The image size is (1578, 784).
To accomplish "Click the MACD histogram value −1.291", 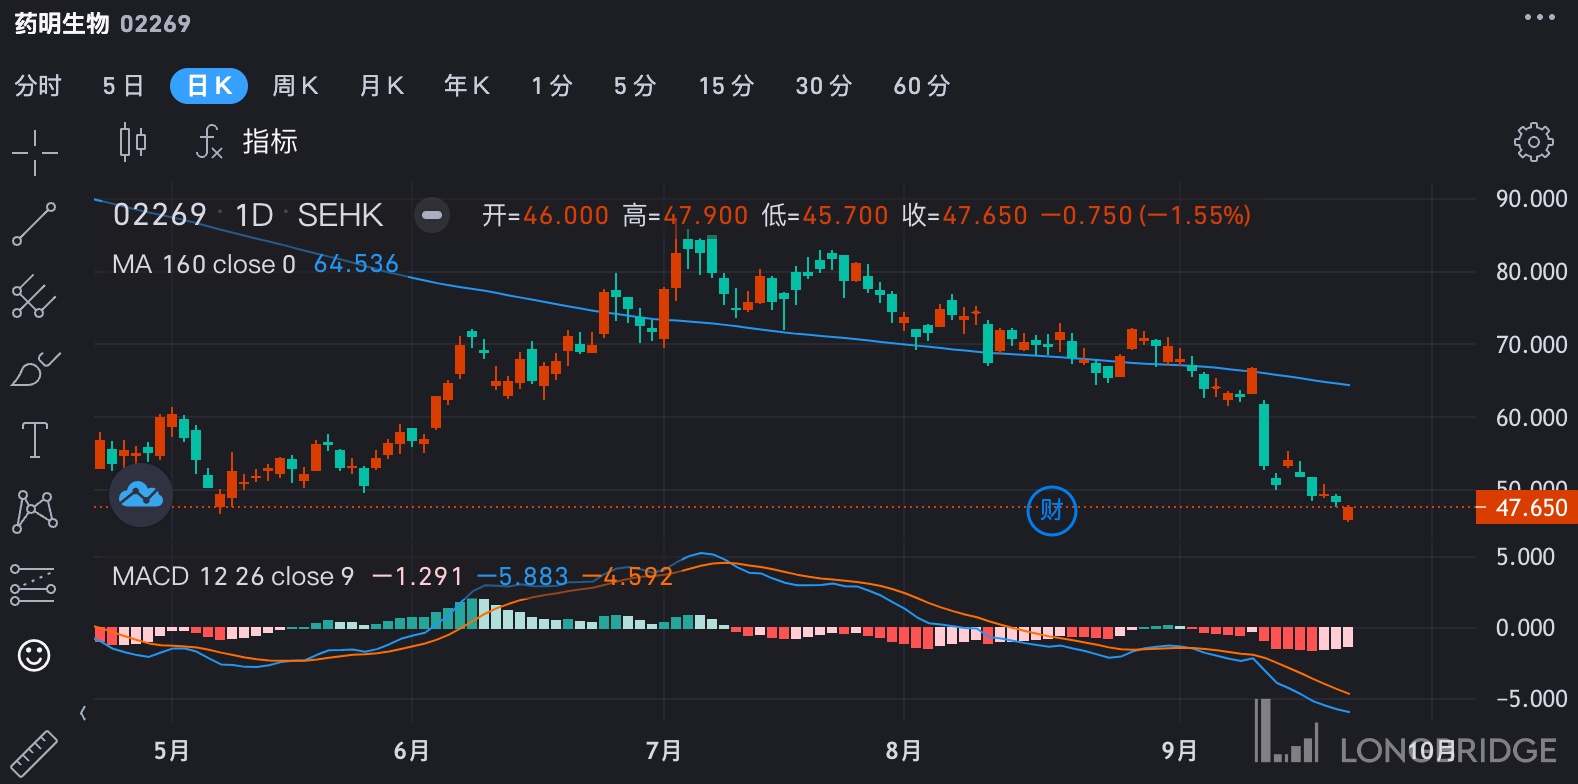I will (x=418, y=576).
